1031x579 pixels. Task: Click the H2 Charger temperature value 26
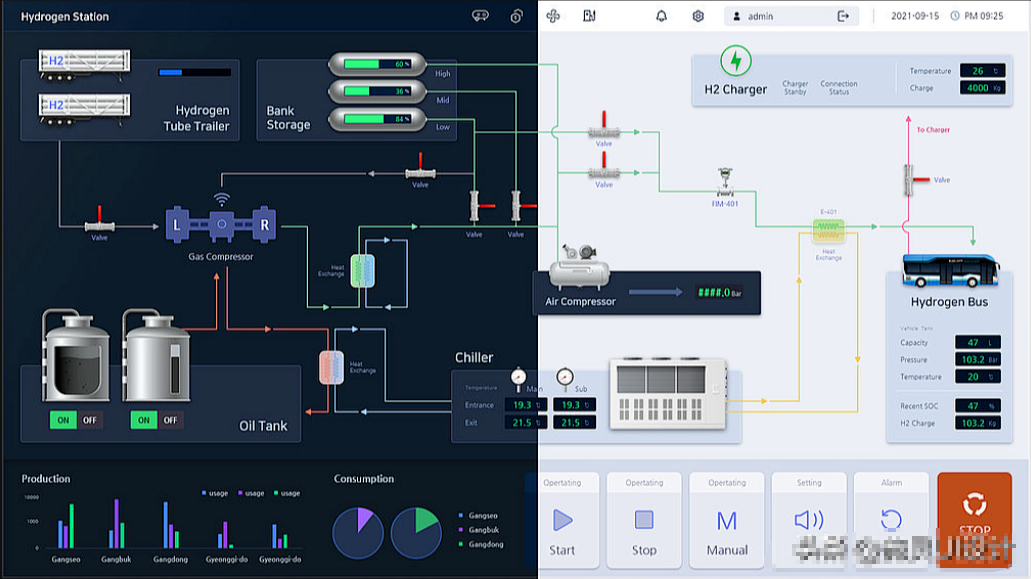(x=982, y=70)
